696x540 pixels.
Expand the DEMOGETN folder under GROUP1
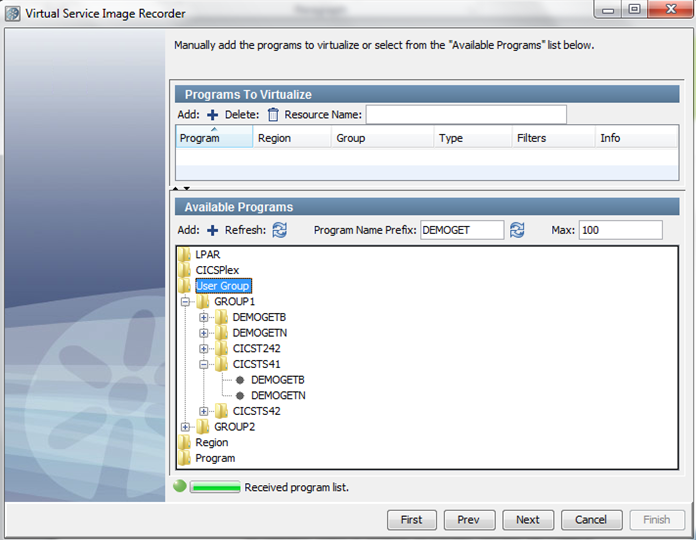[x=203, y=333]
